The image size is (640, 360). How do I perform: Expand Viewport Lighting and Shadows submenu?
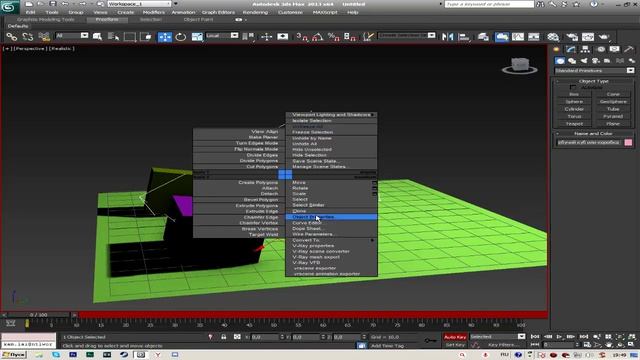point(331,115)
